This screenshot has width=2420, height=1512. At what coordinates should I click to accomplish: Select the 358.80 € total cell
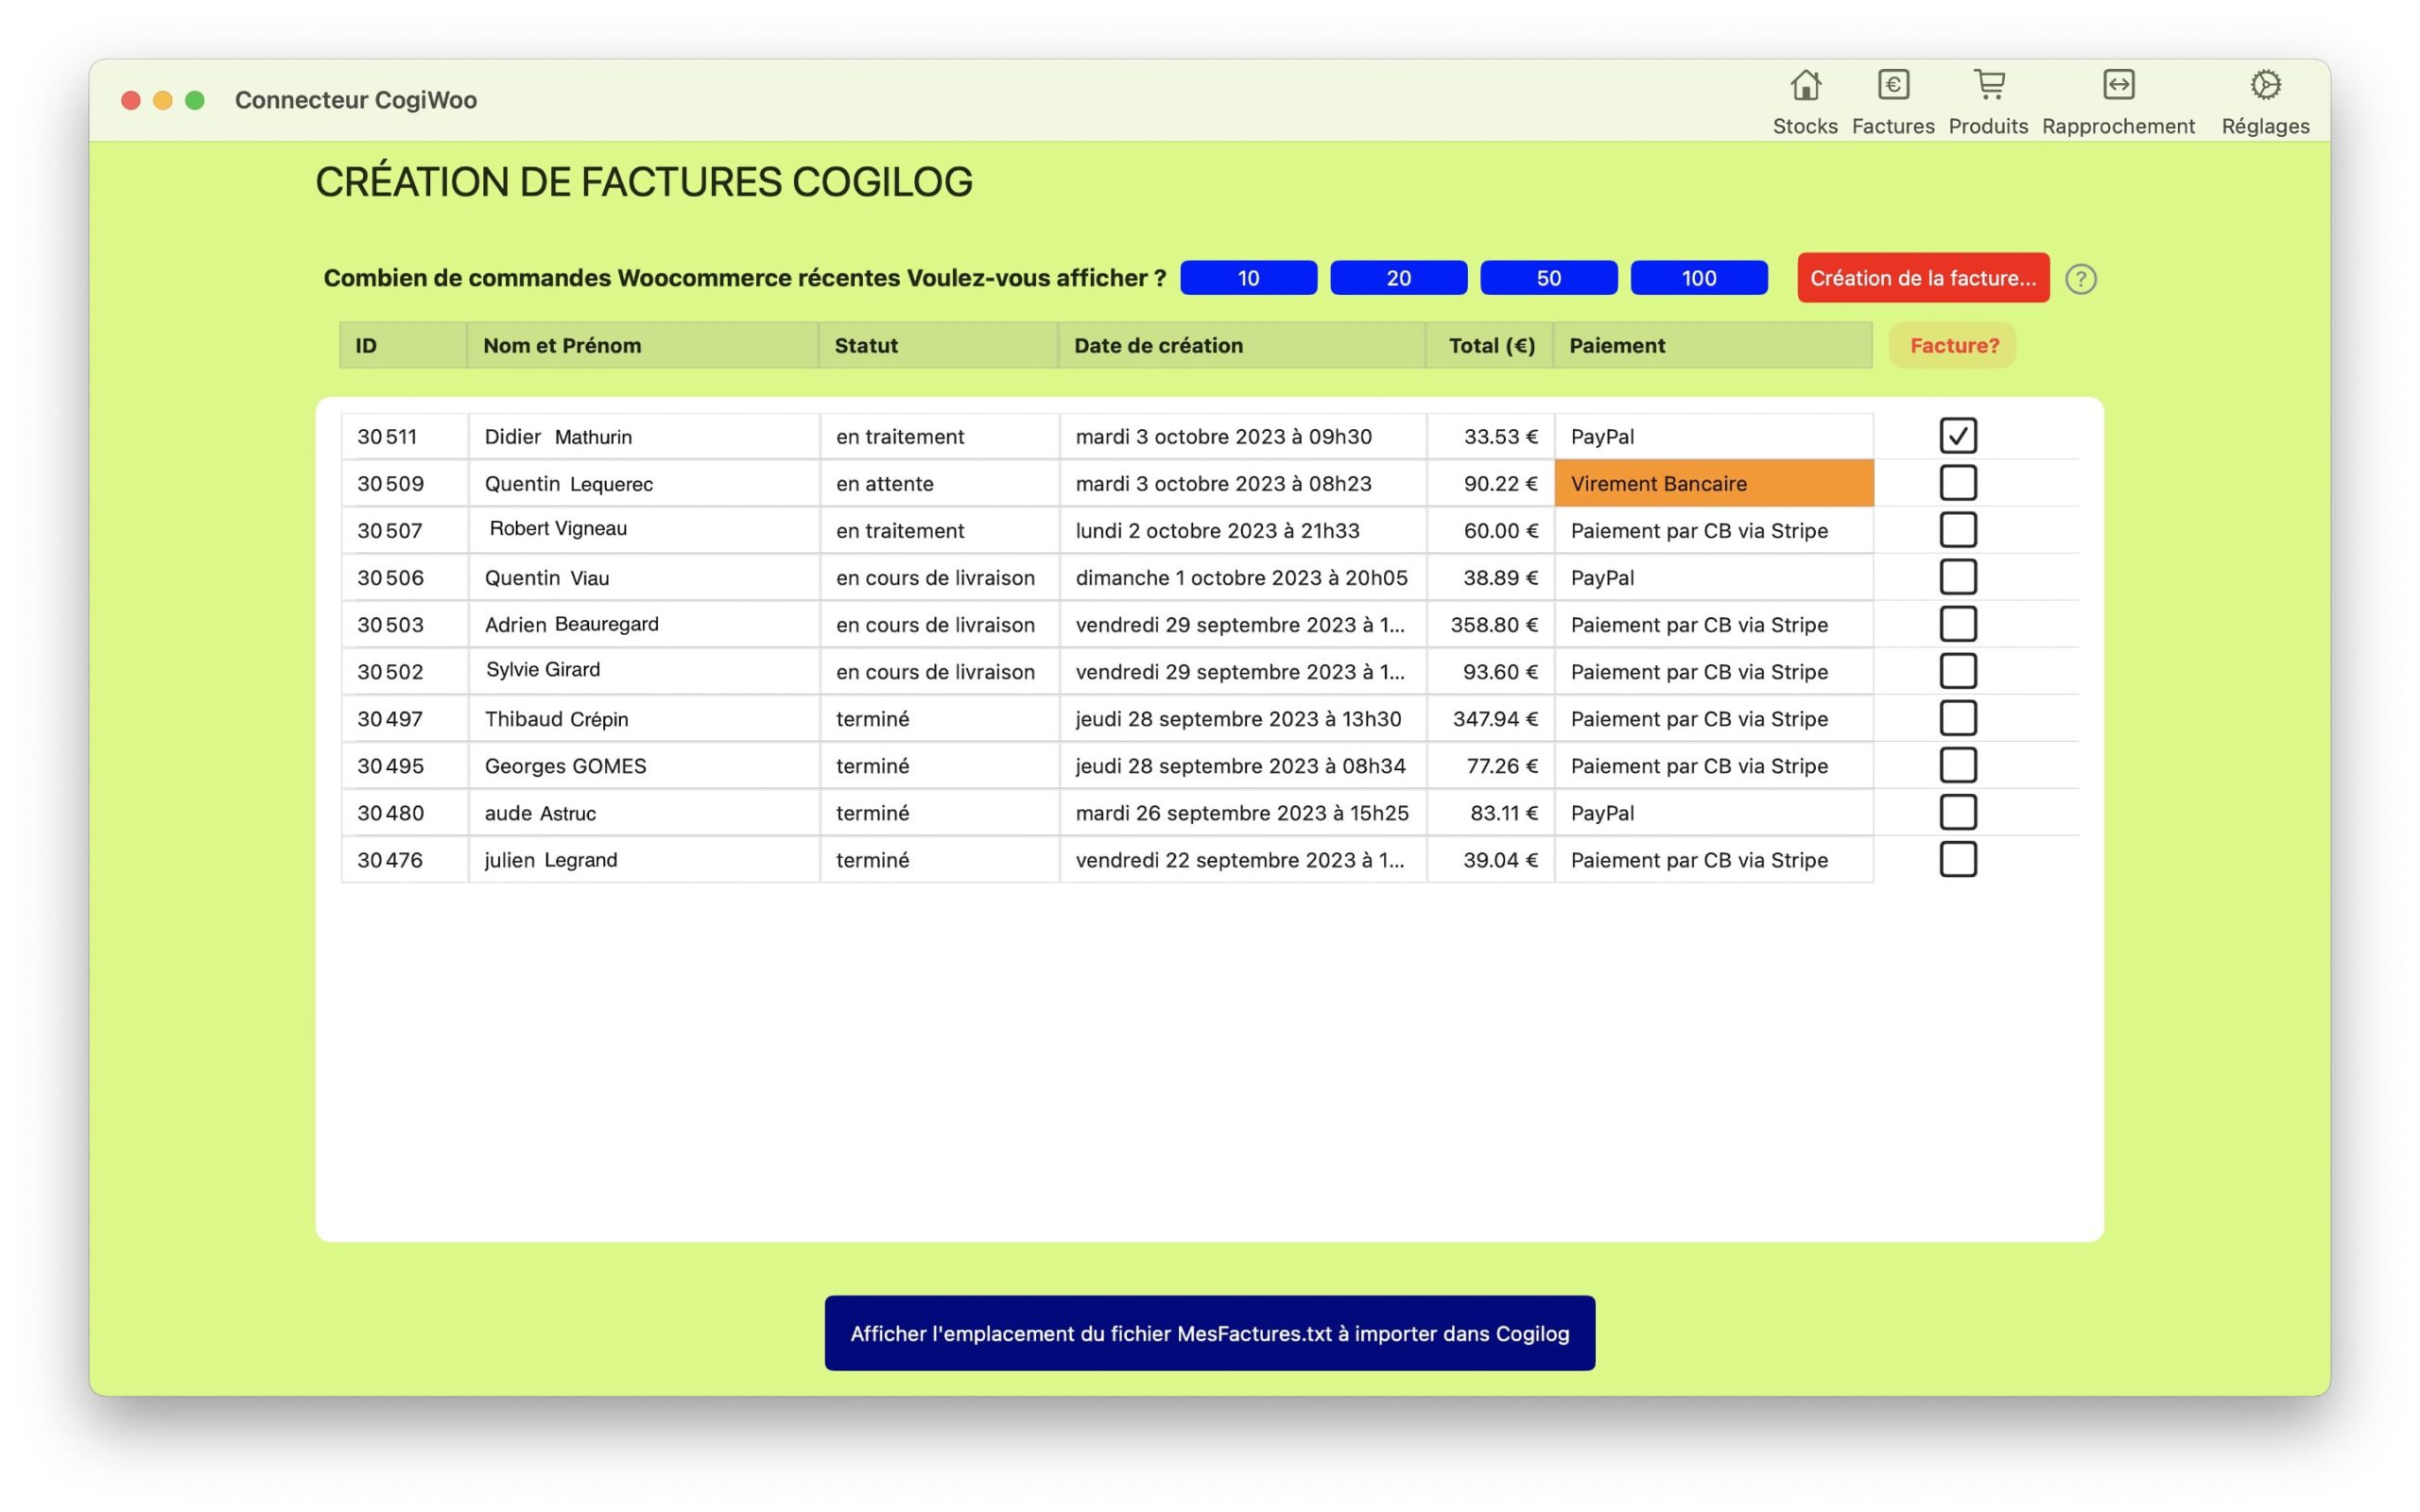tap(1490, 624)
